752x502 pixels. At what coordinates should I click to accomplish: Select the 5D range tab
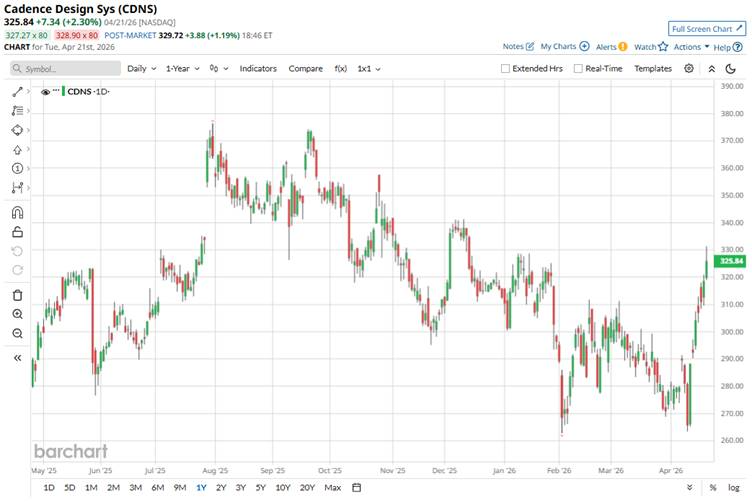coord(70,488)
